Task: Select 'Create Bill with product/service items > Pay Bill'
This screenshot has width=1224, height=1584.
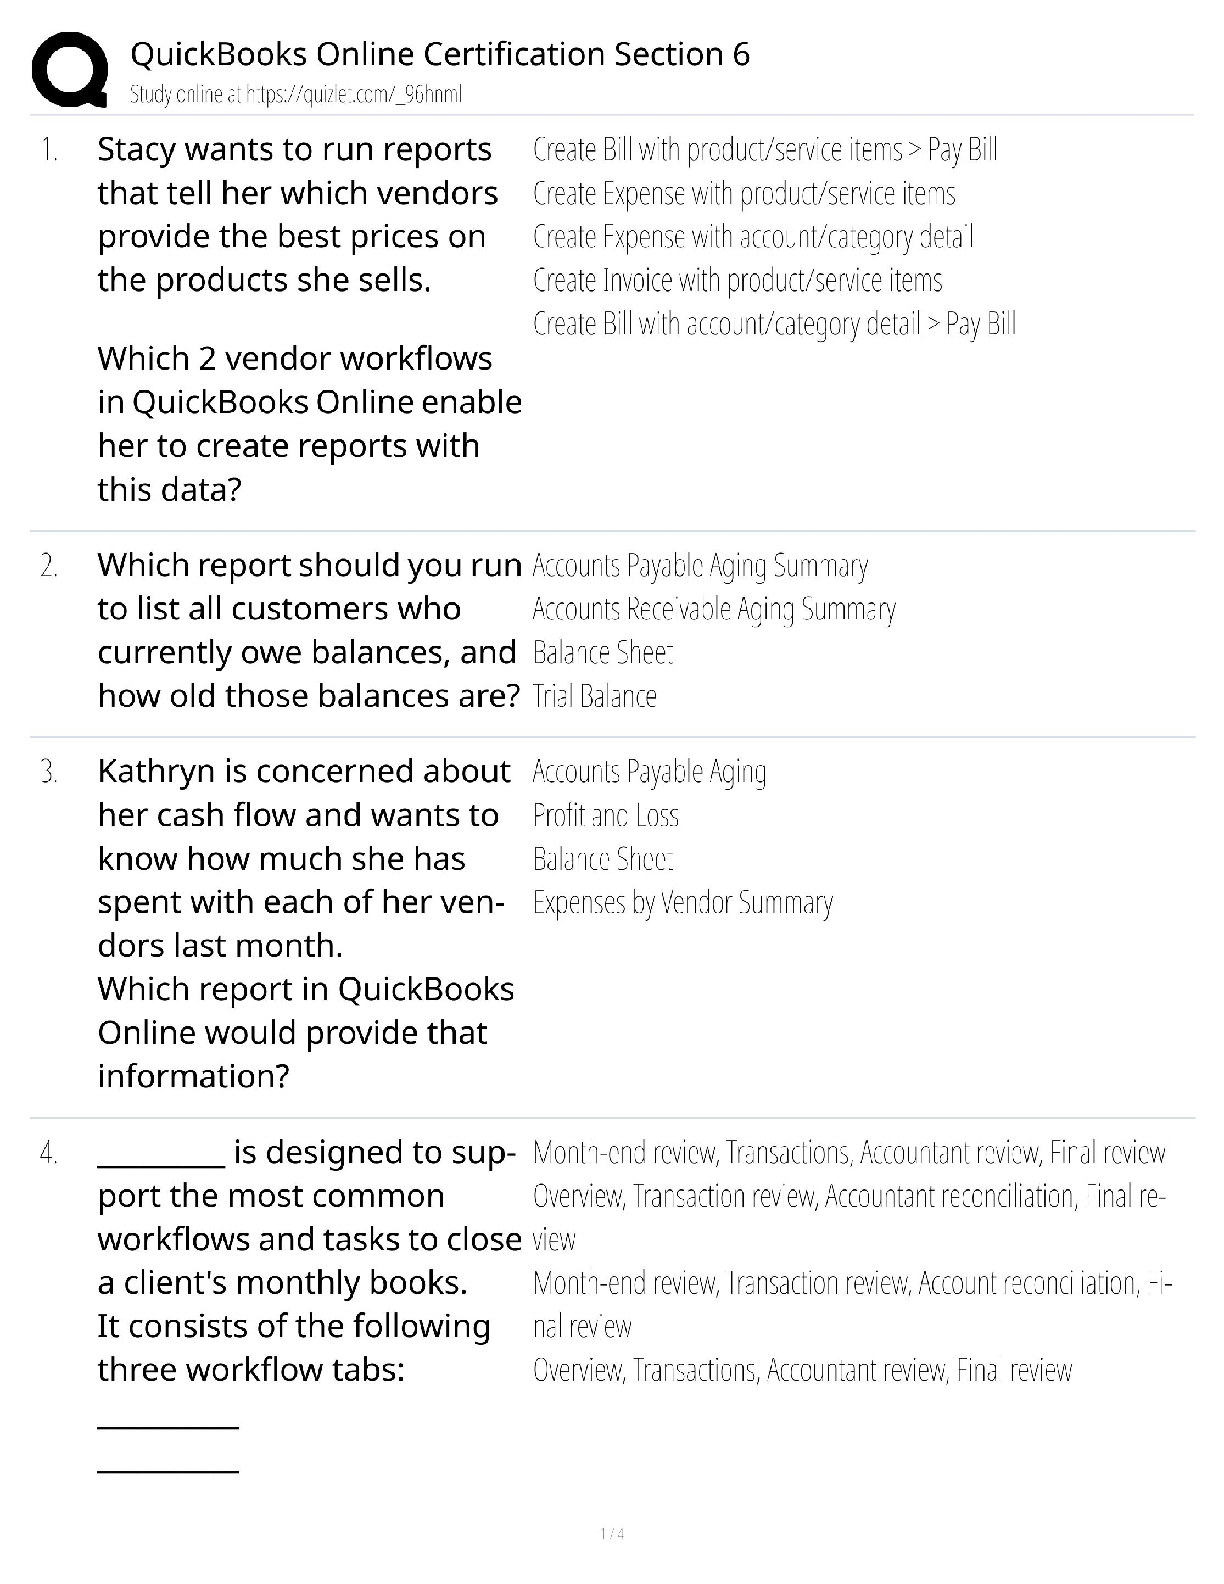Action: [765, 150]
